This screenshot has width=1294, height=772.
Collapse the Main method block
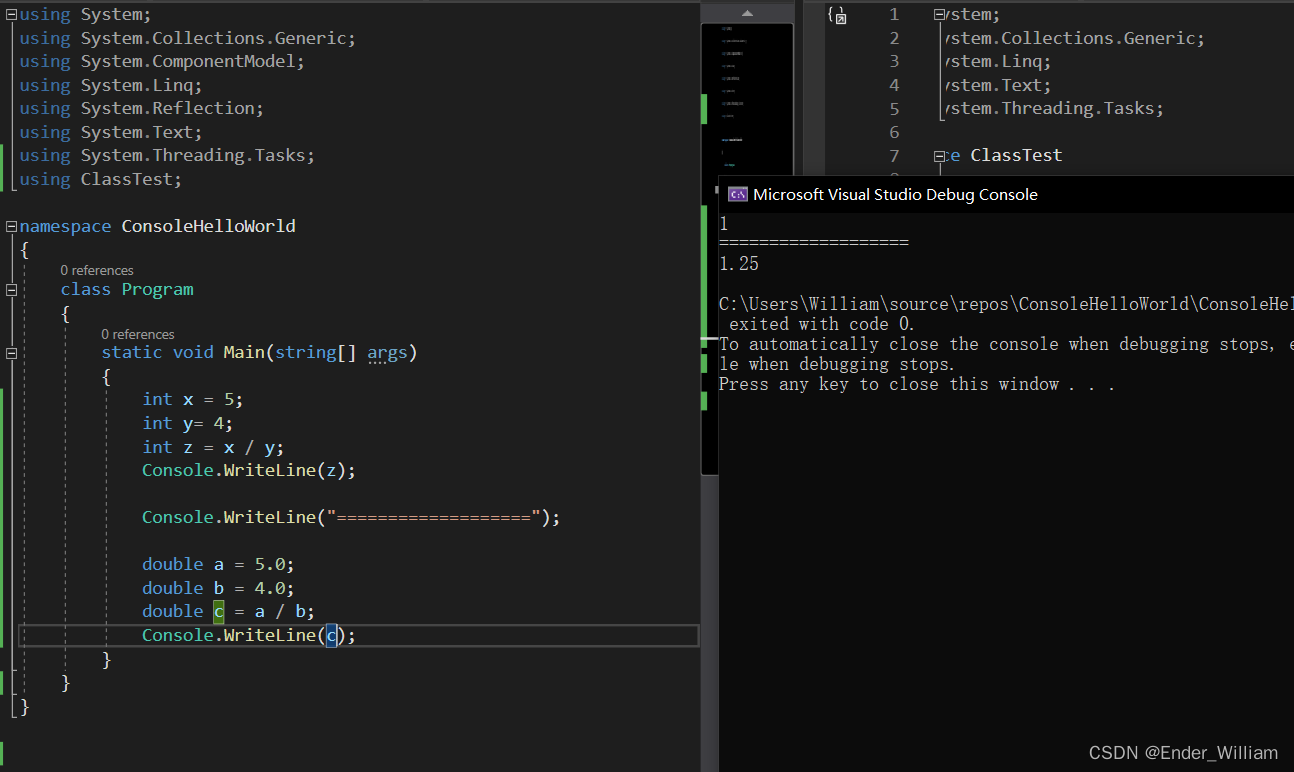click(x=11, y=353)
